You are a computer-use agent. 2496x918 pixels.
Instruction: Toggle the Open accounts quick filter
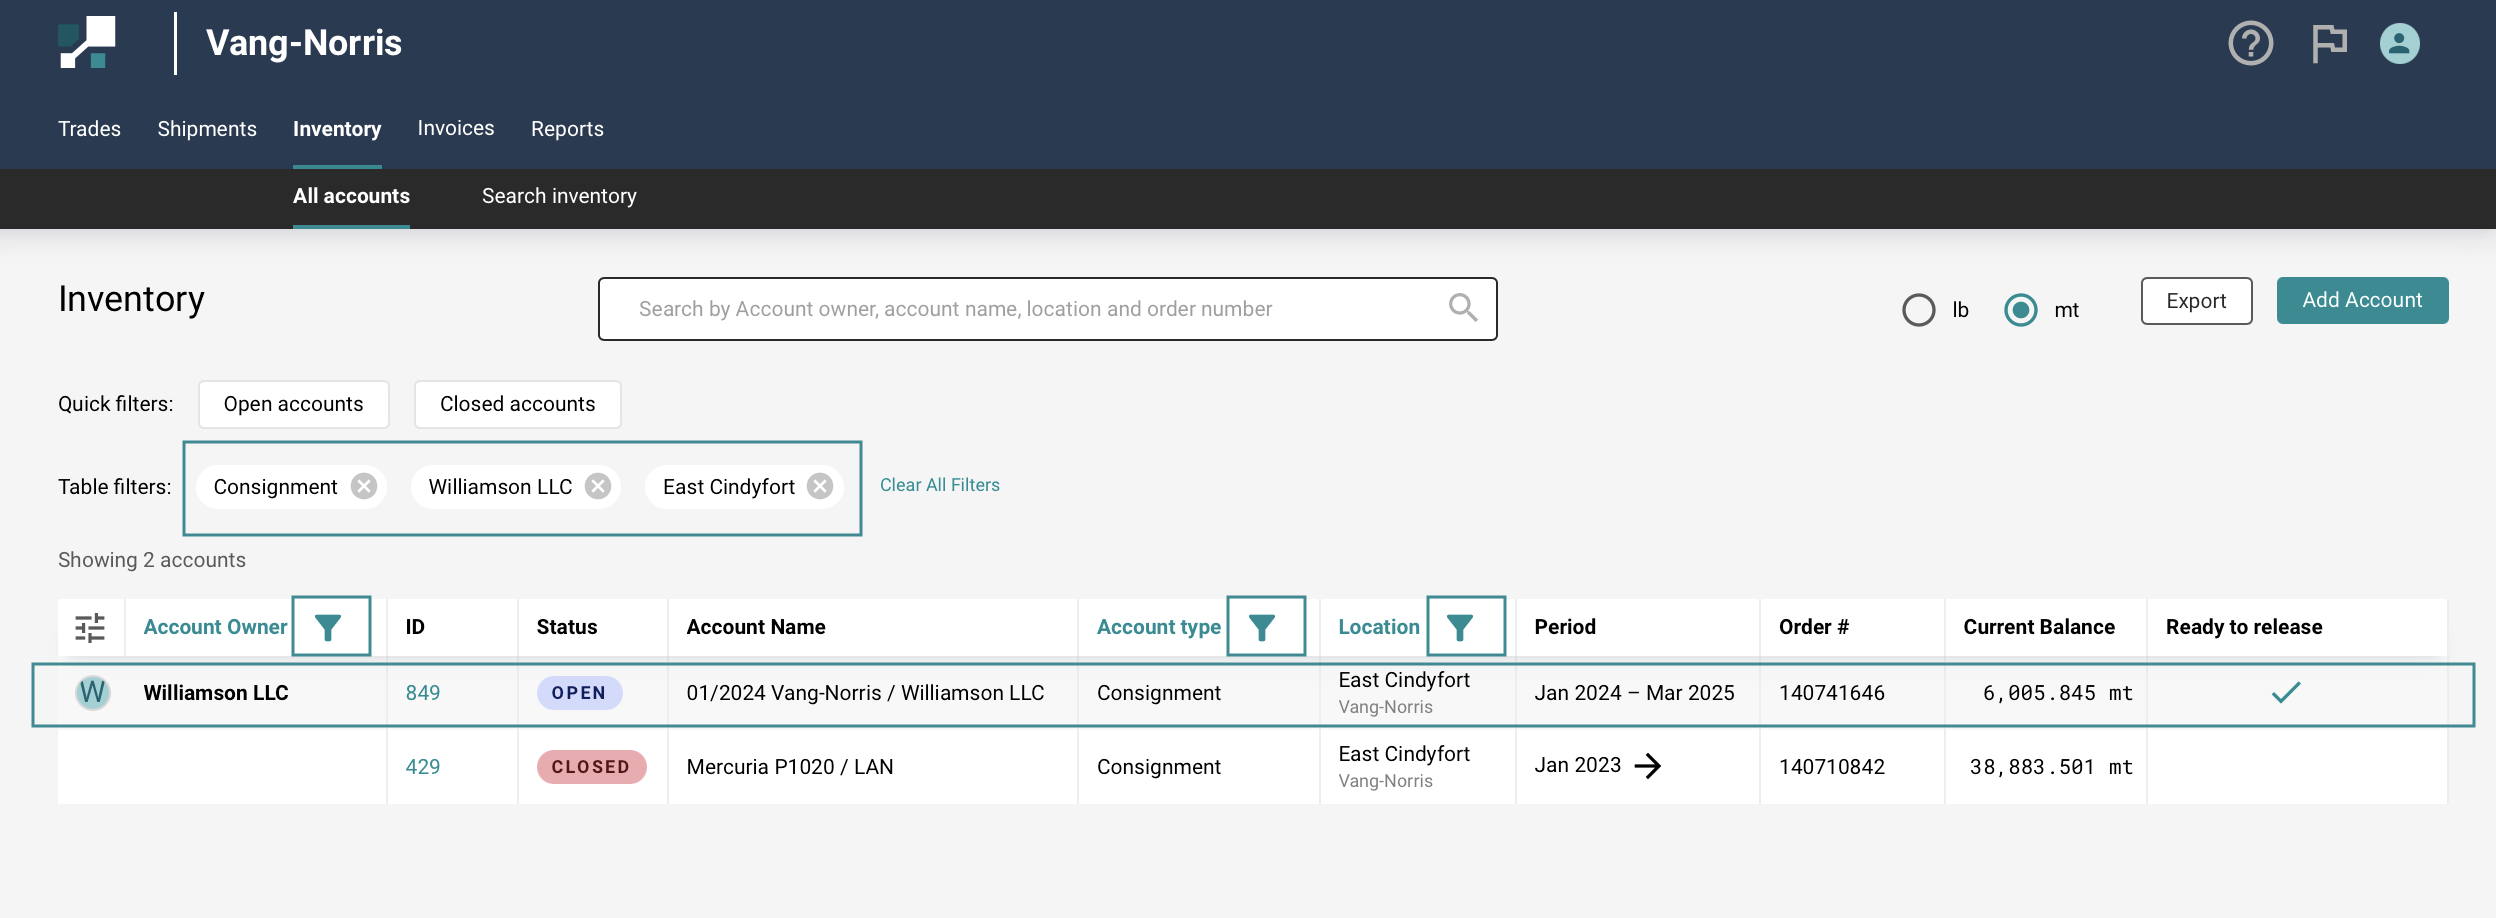[x=293, y=404]
